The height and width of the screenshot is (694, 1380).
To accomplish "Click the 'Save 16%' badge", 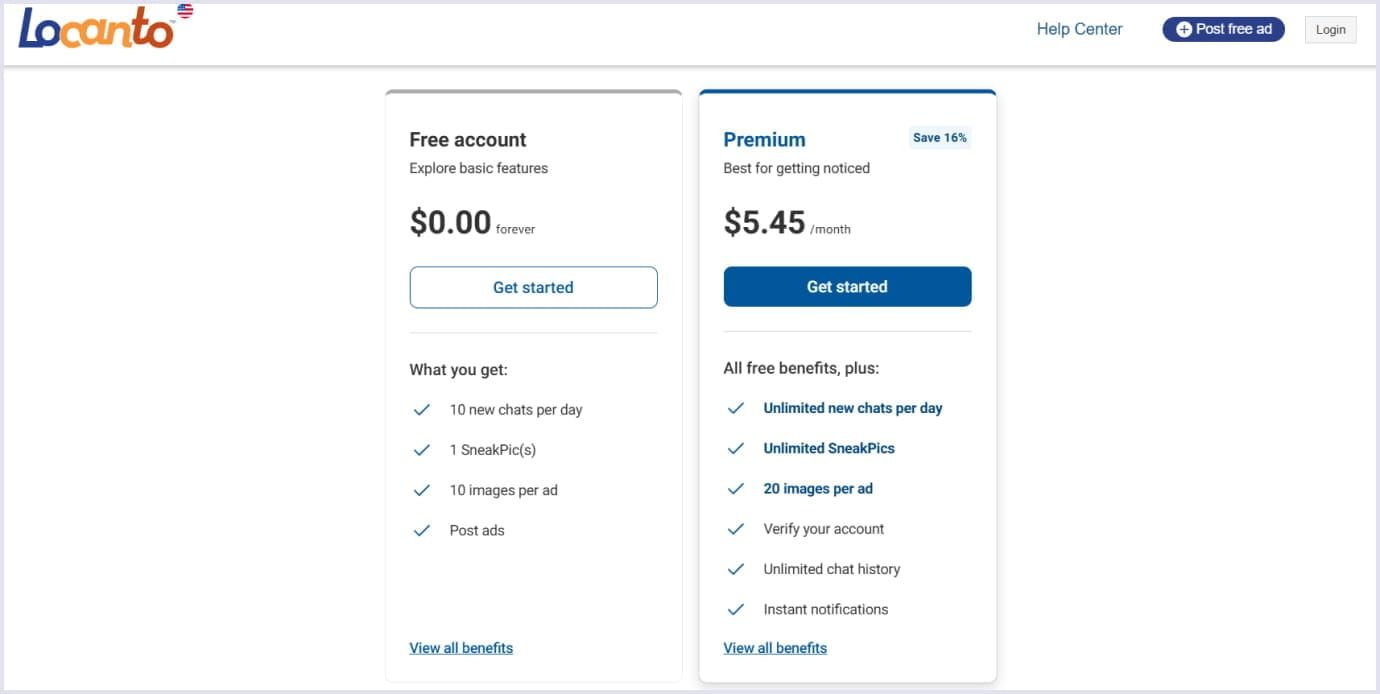I will click(x=939, y=137).
